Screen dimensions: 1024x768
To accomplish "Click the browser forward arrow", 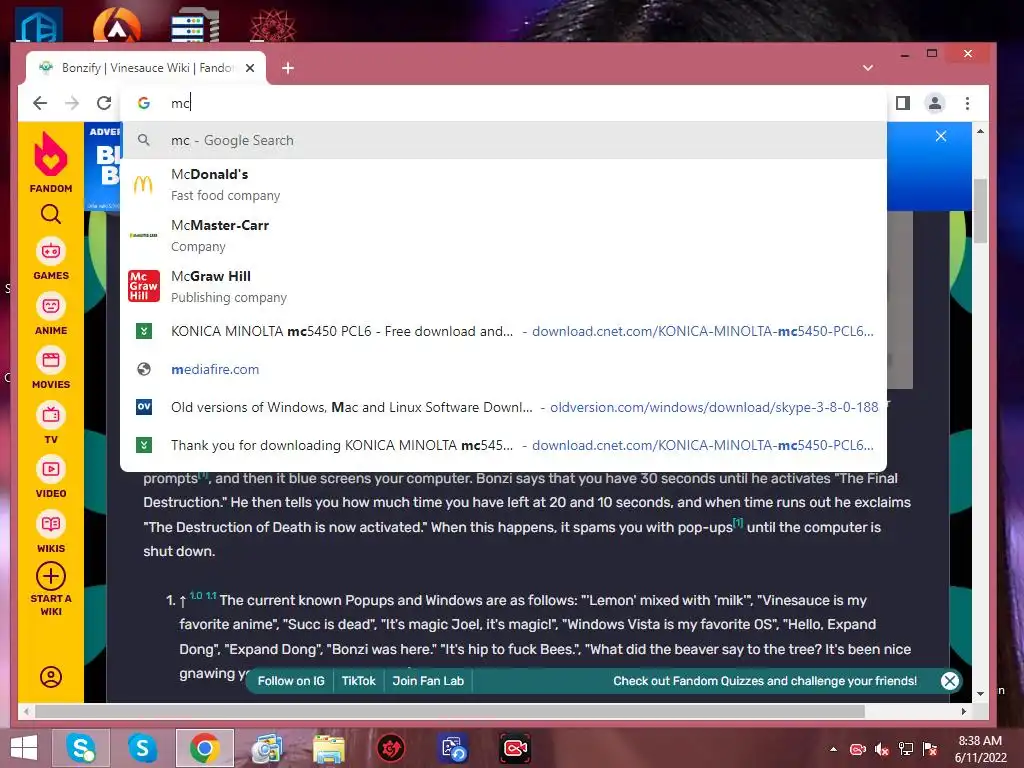I will [x=72, y=103].
